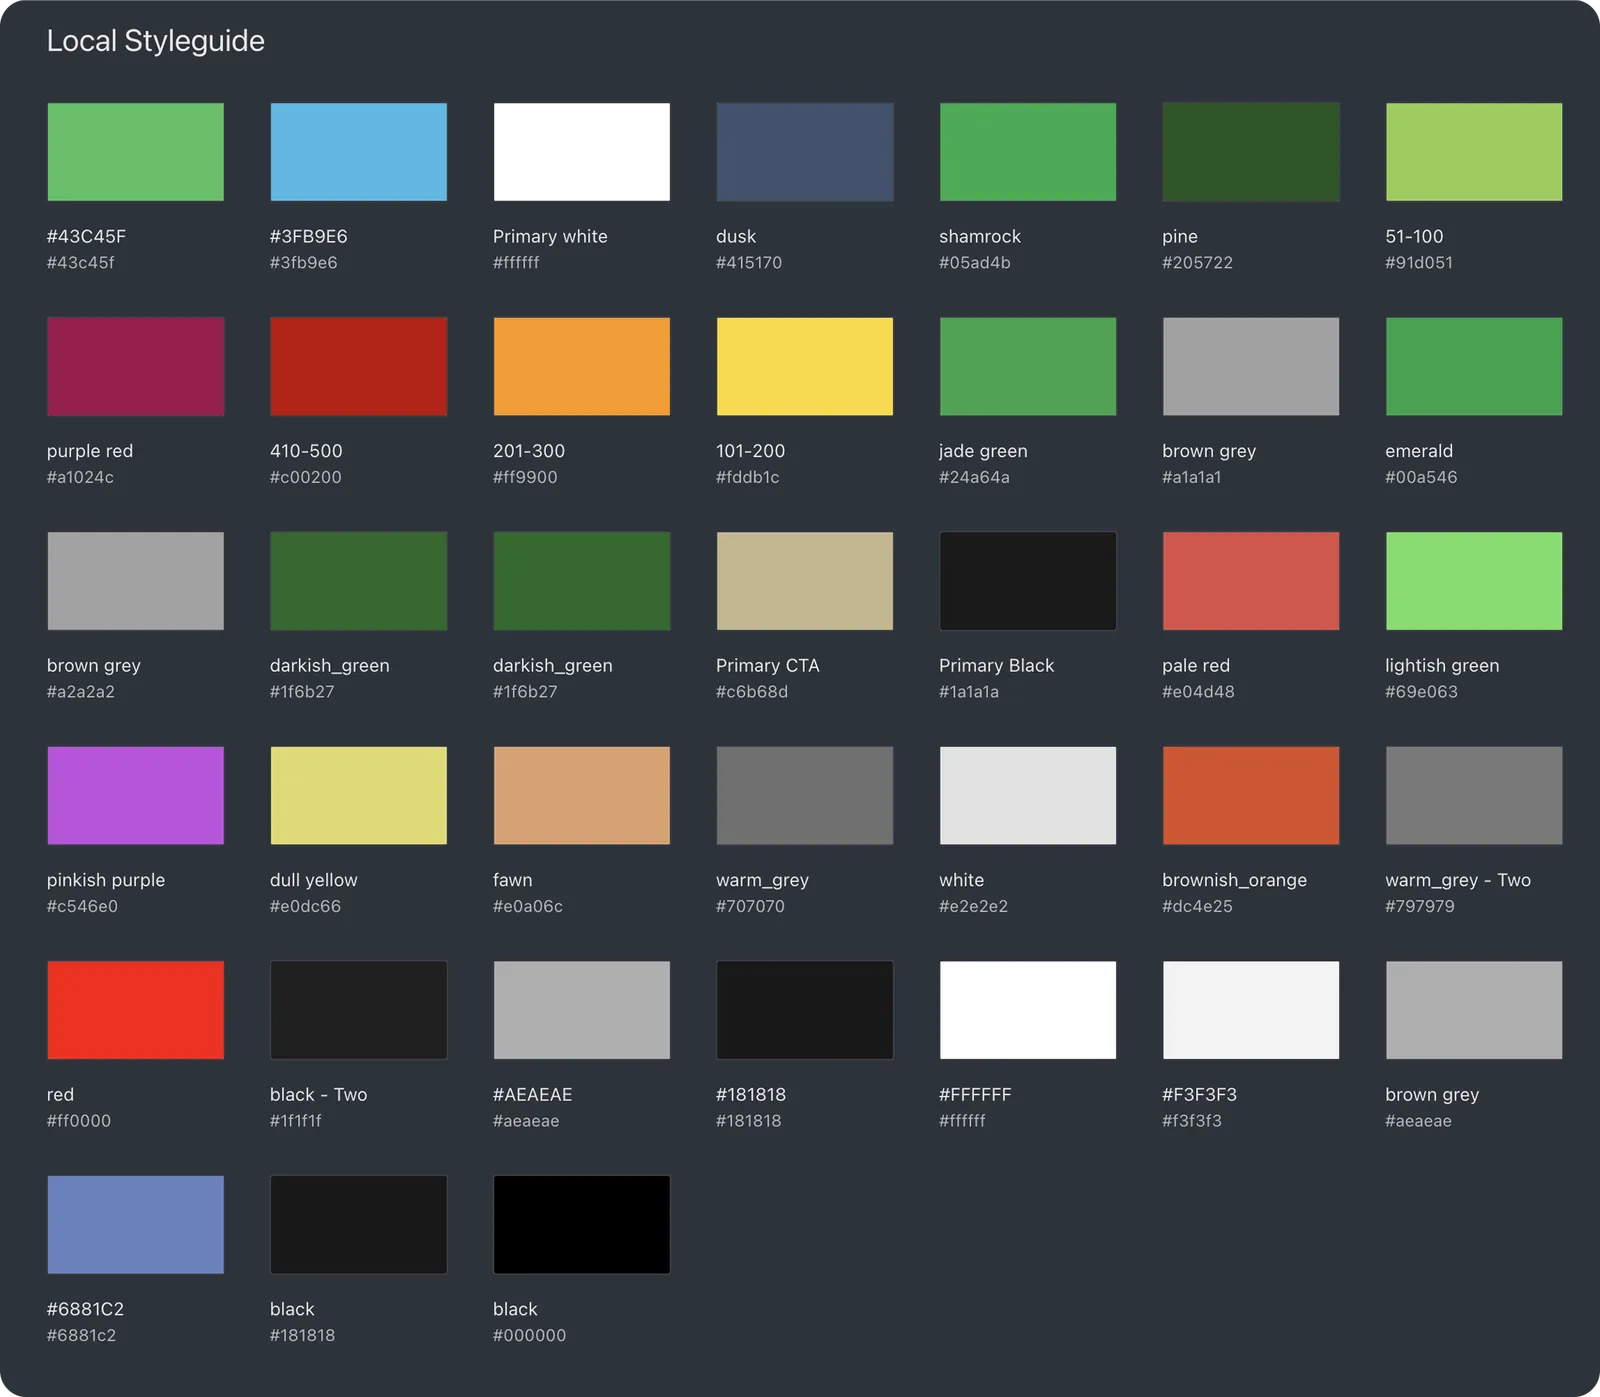Image resolution: width=1600 pixels, height=1397 pixels.
Task: Pick the pine dark green swatch
Action: click(x=1250, y=152)
